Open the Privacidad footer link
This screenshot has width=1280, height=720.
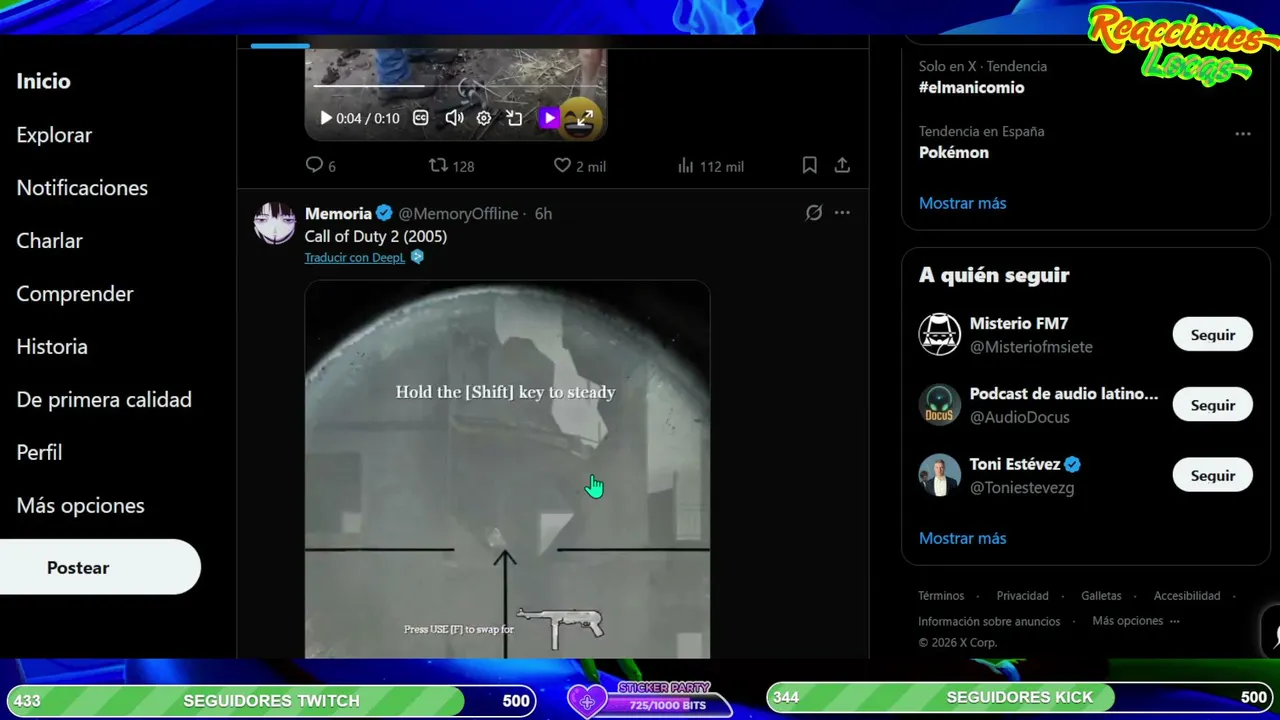(1022, 596)
